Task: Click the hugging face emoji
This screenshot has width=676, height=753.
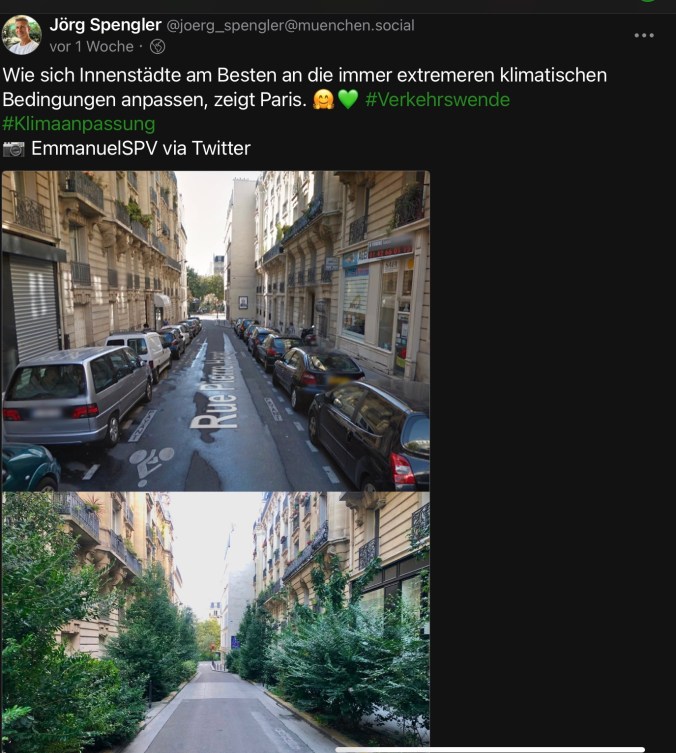Action: coord(323,100)
